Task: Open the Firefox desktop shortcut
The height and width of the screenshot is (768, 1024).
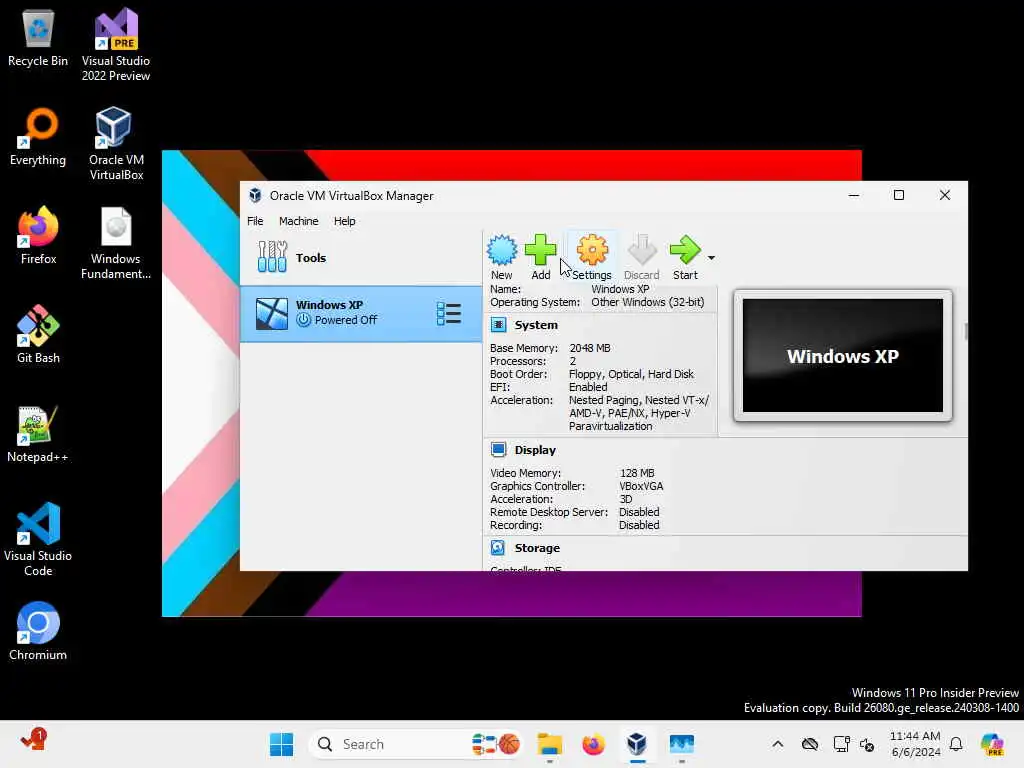Action: [x=38, y=236]
